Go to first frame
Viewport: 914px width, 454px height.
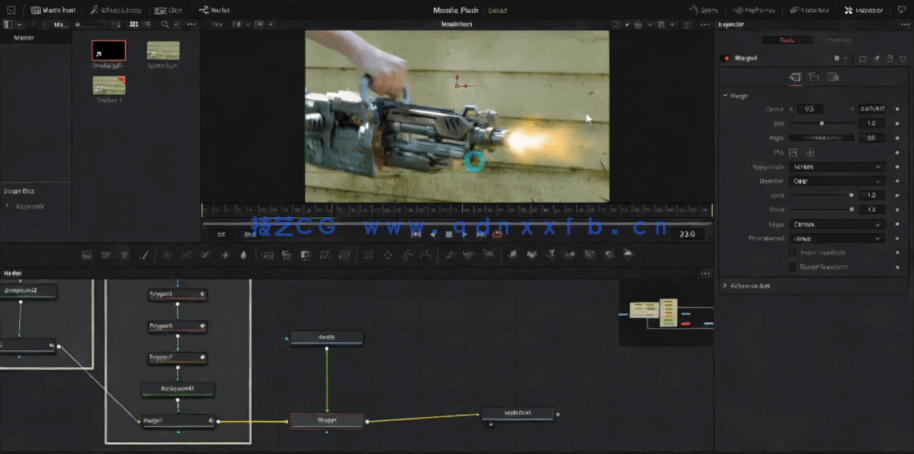[x=416, y=234]
